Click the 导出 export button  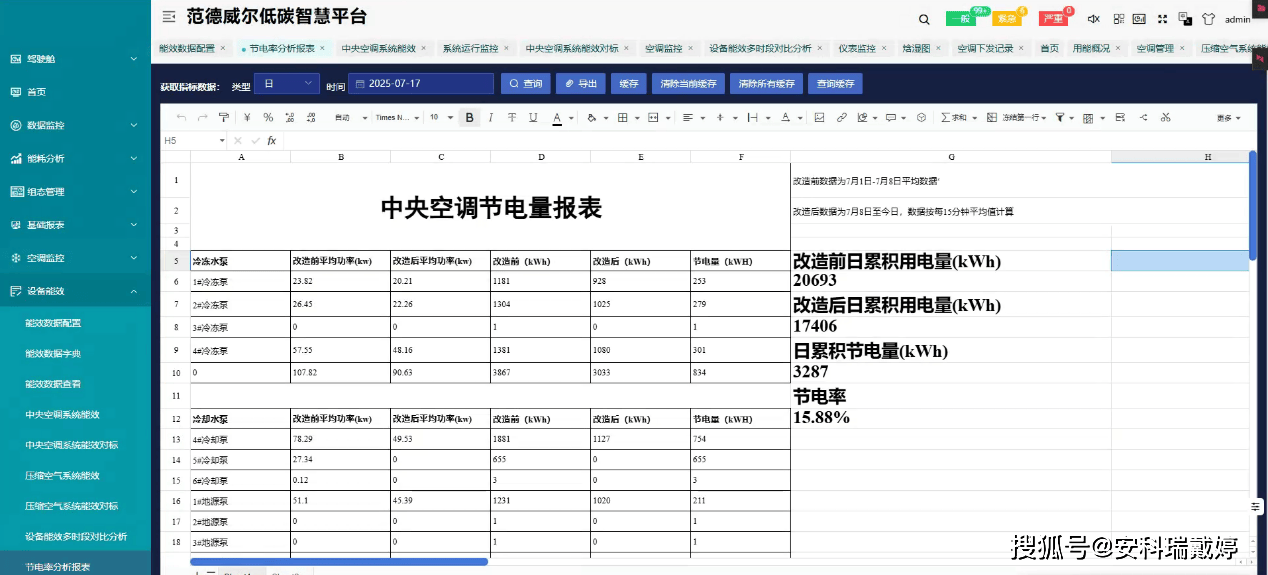click(581, 84)
